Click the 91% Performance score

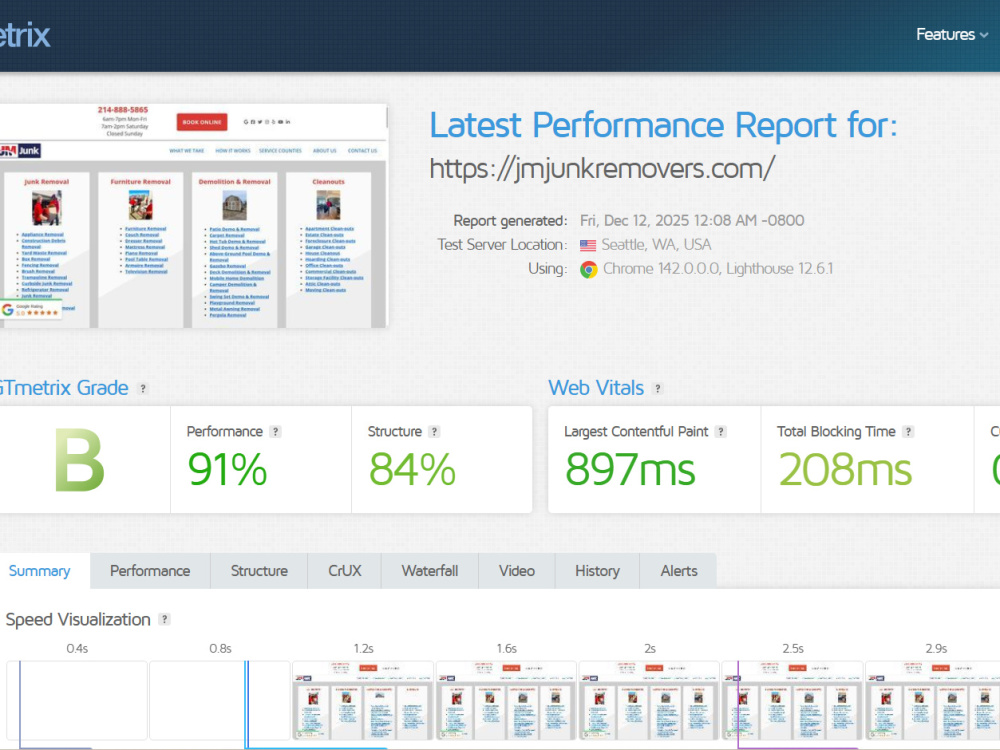[x=227, y=470]
